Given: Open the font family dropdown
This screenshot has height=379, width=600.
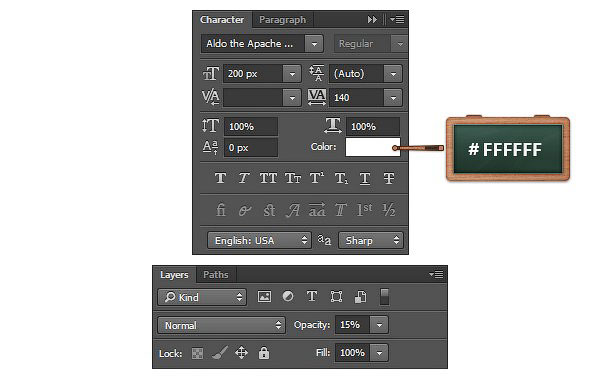Looking at the screenshot, I should (x=314, y=44).
